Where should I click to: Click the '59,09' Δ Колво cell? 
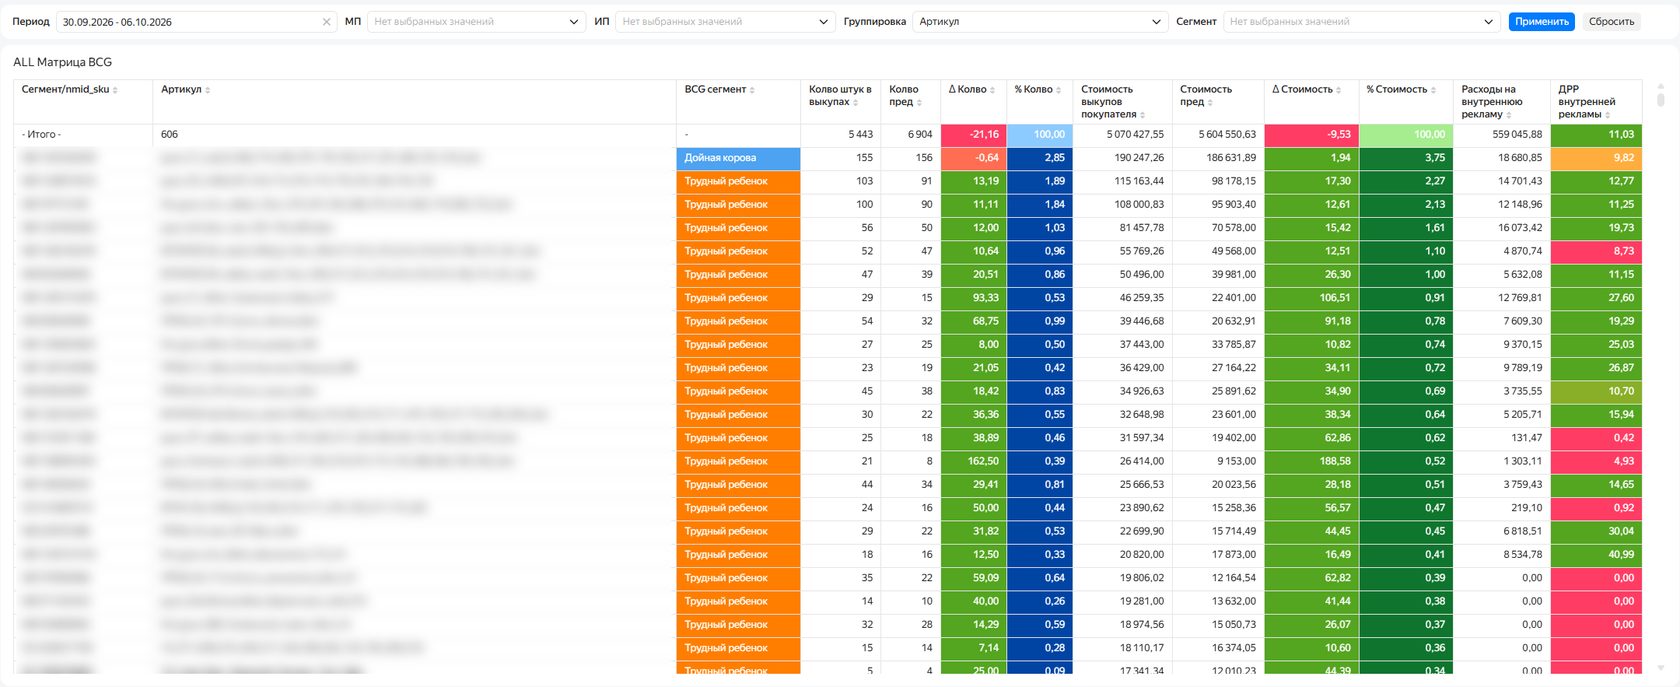(x=973, y=578)
